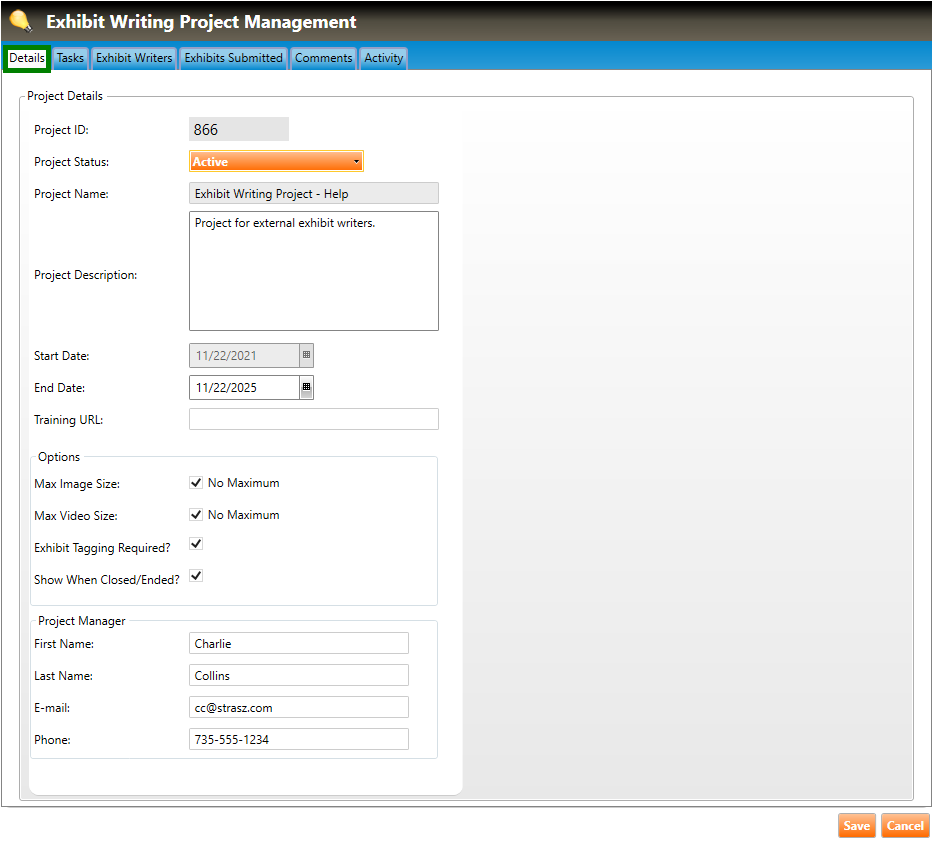Disable Show When Closed/Ended checkbox
Screen dimensions: 935x842
point(196,576)
